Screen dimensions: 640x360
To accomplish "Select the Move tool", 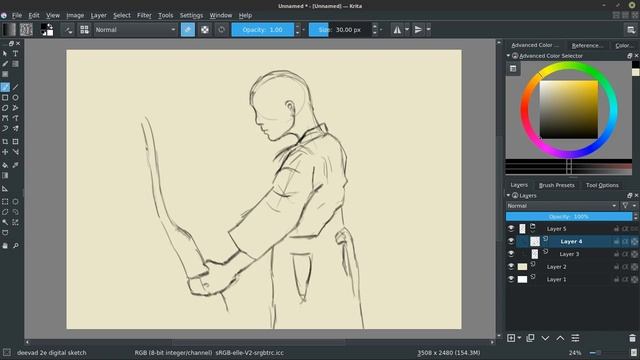I will point(5,152).
